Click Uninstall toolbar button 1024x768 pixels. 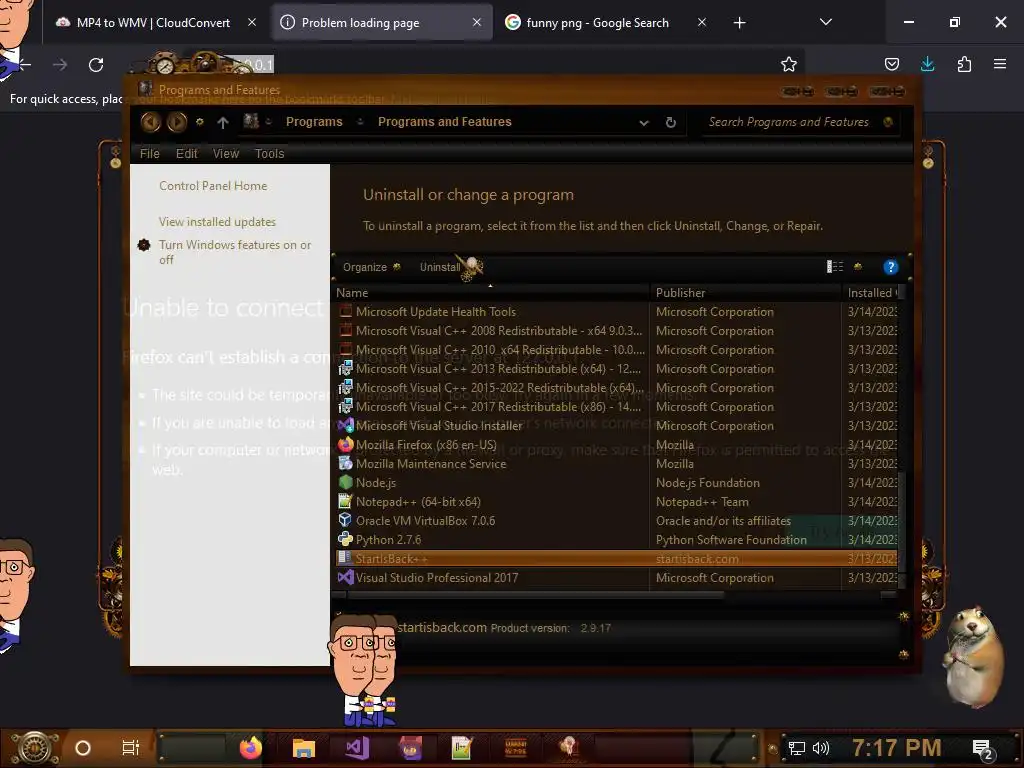tap(440, 267)
